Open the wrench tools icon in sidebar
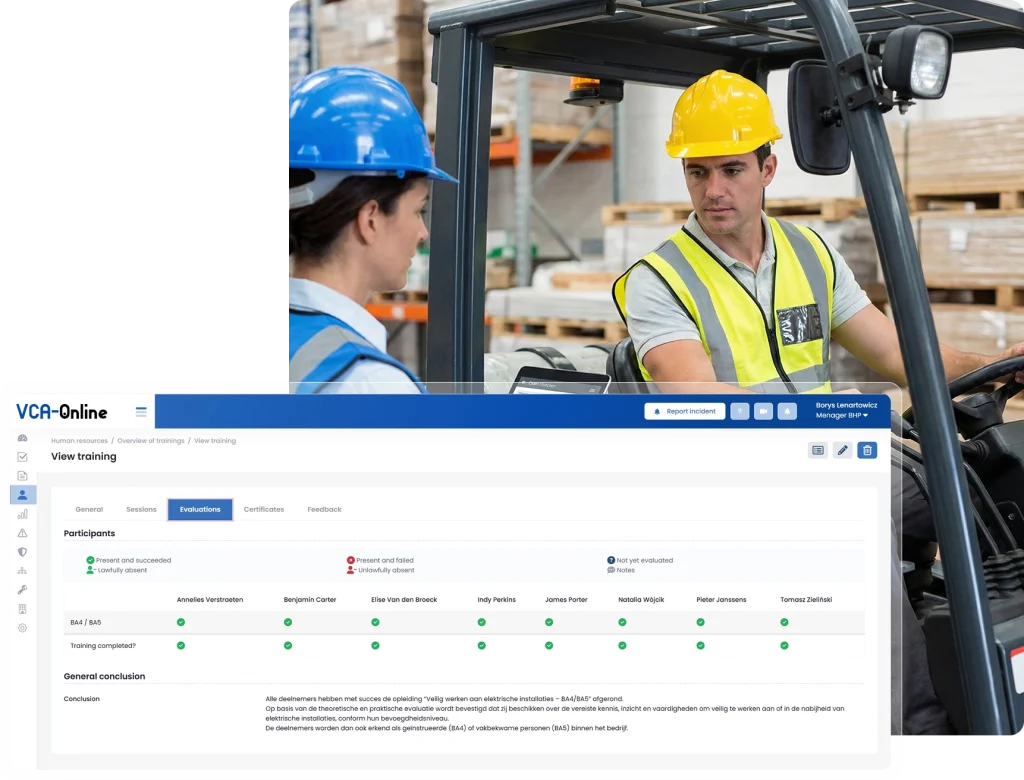The image size is (1024, 780). [22, 590]
